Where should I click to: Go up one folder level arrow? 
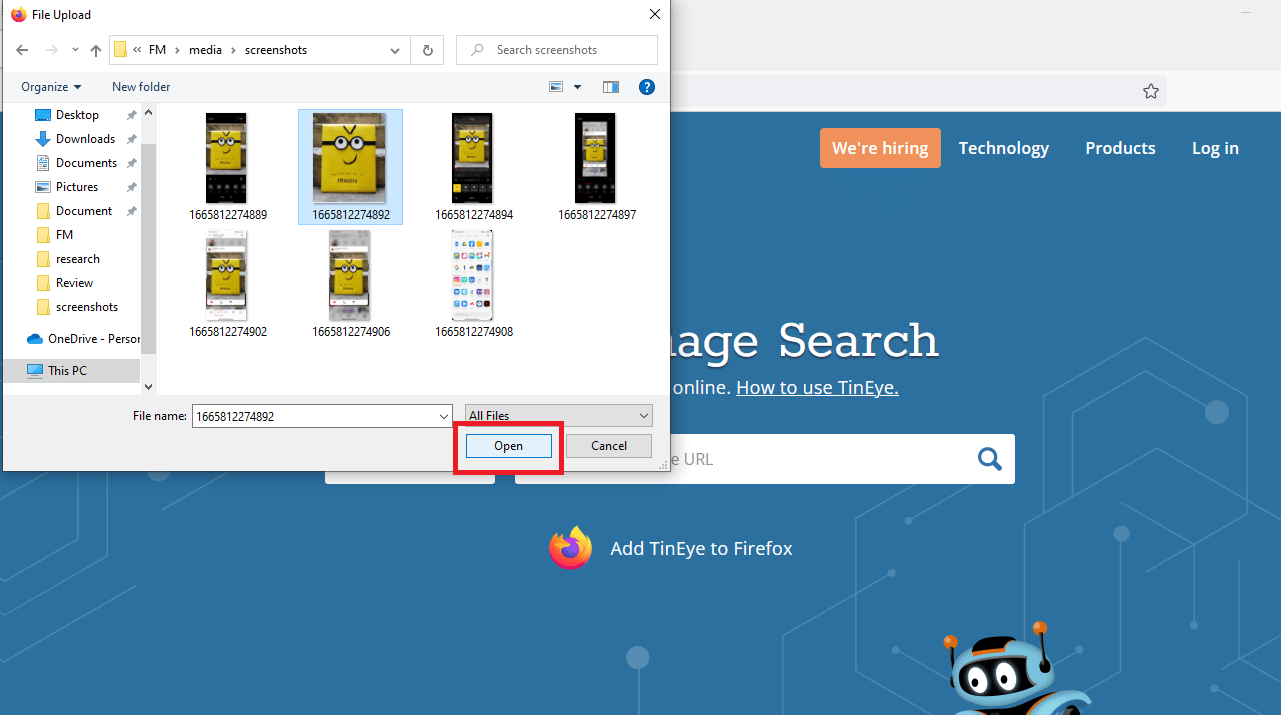click(x=96, y=50)
